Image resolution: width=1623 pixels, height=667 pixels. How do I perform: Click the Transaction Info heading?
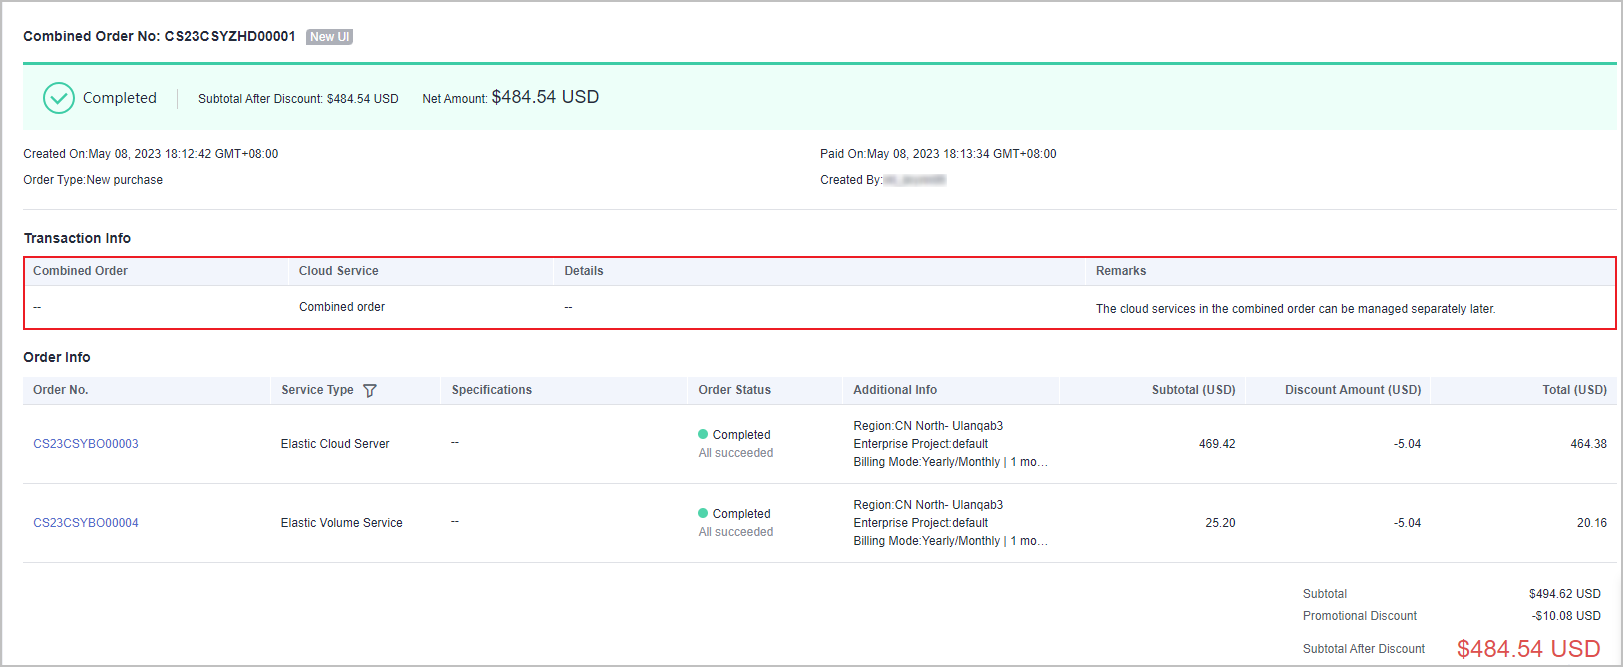77,238
